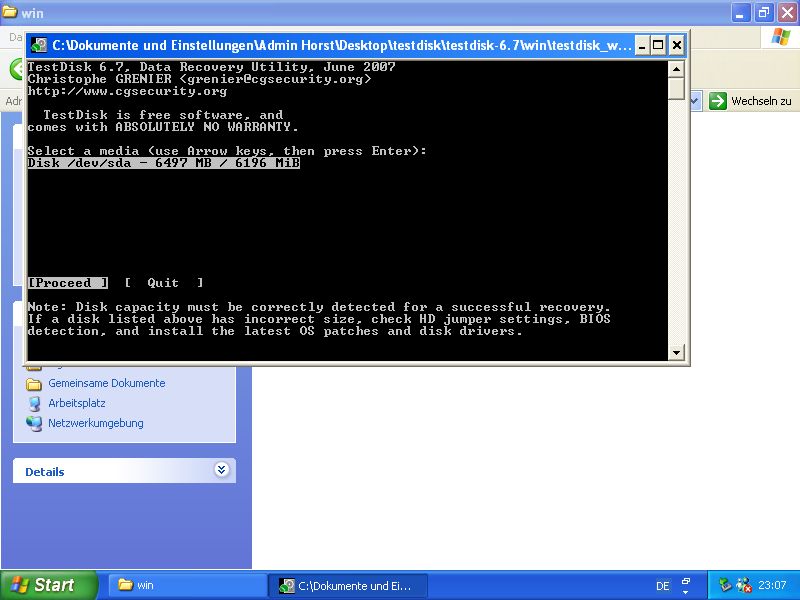Click win folder icon in title bar
Screen dimensions: 800x600
click(9, 12)
